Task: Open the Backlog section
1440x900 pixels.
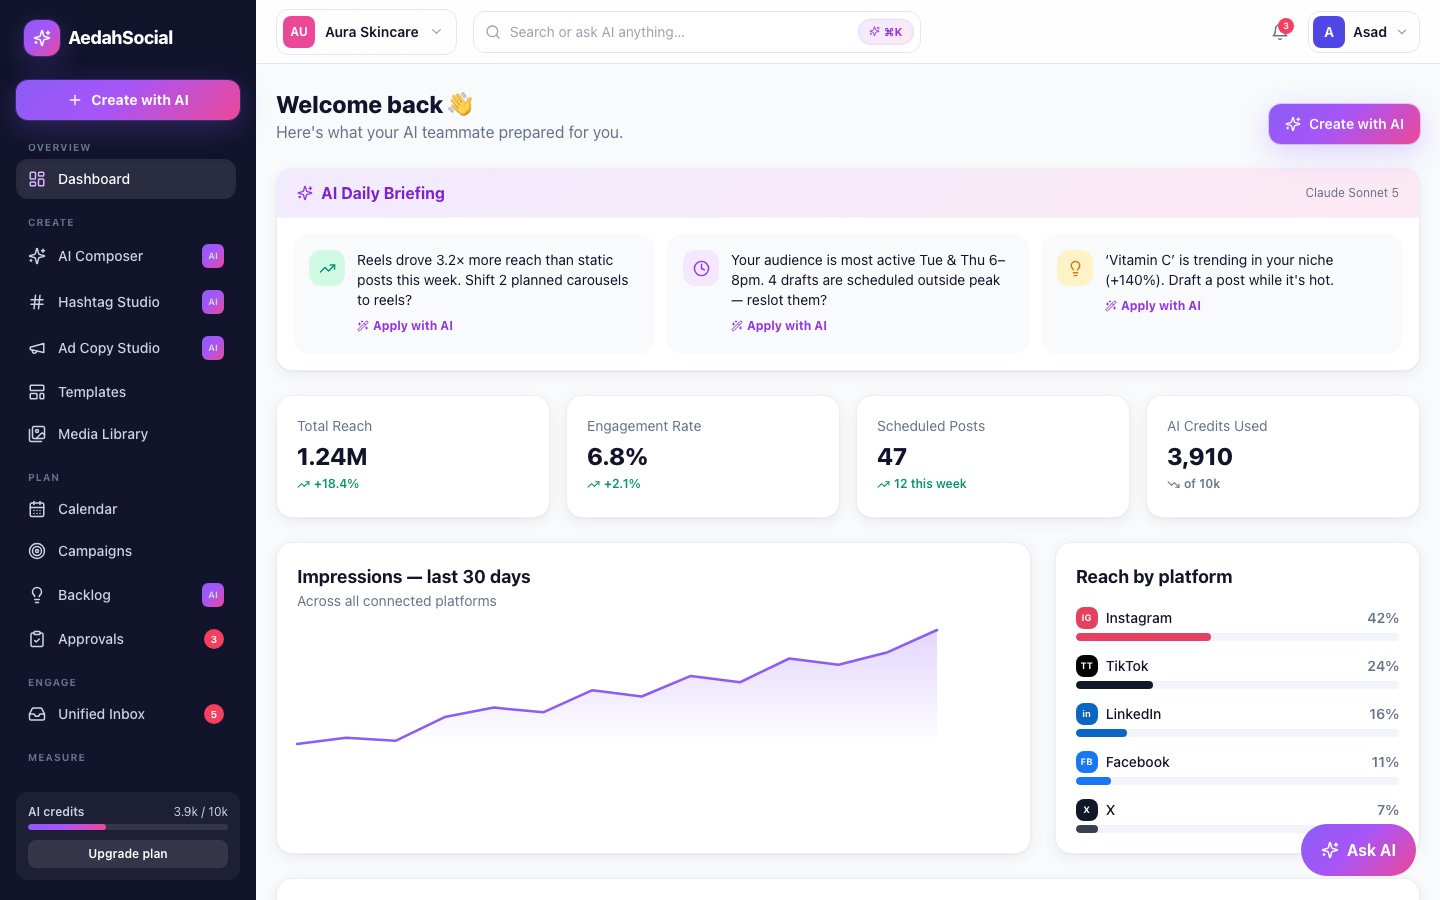Action: click(x=126, y=595)
